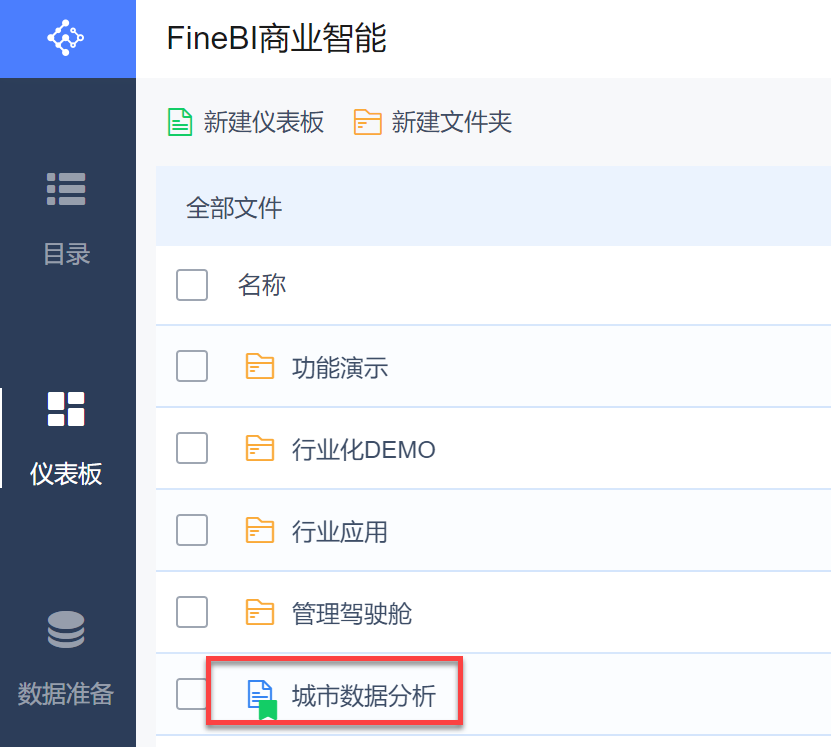Open the 目录 directory sidebar icon
Image resolution: width=831 pixels, height=747 pixels.
pos(67,189)
